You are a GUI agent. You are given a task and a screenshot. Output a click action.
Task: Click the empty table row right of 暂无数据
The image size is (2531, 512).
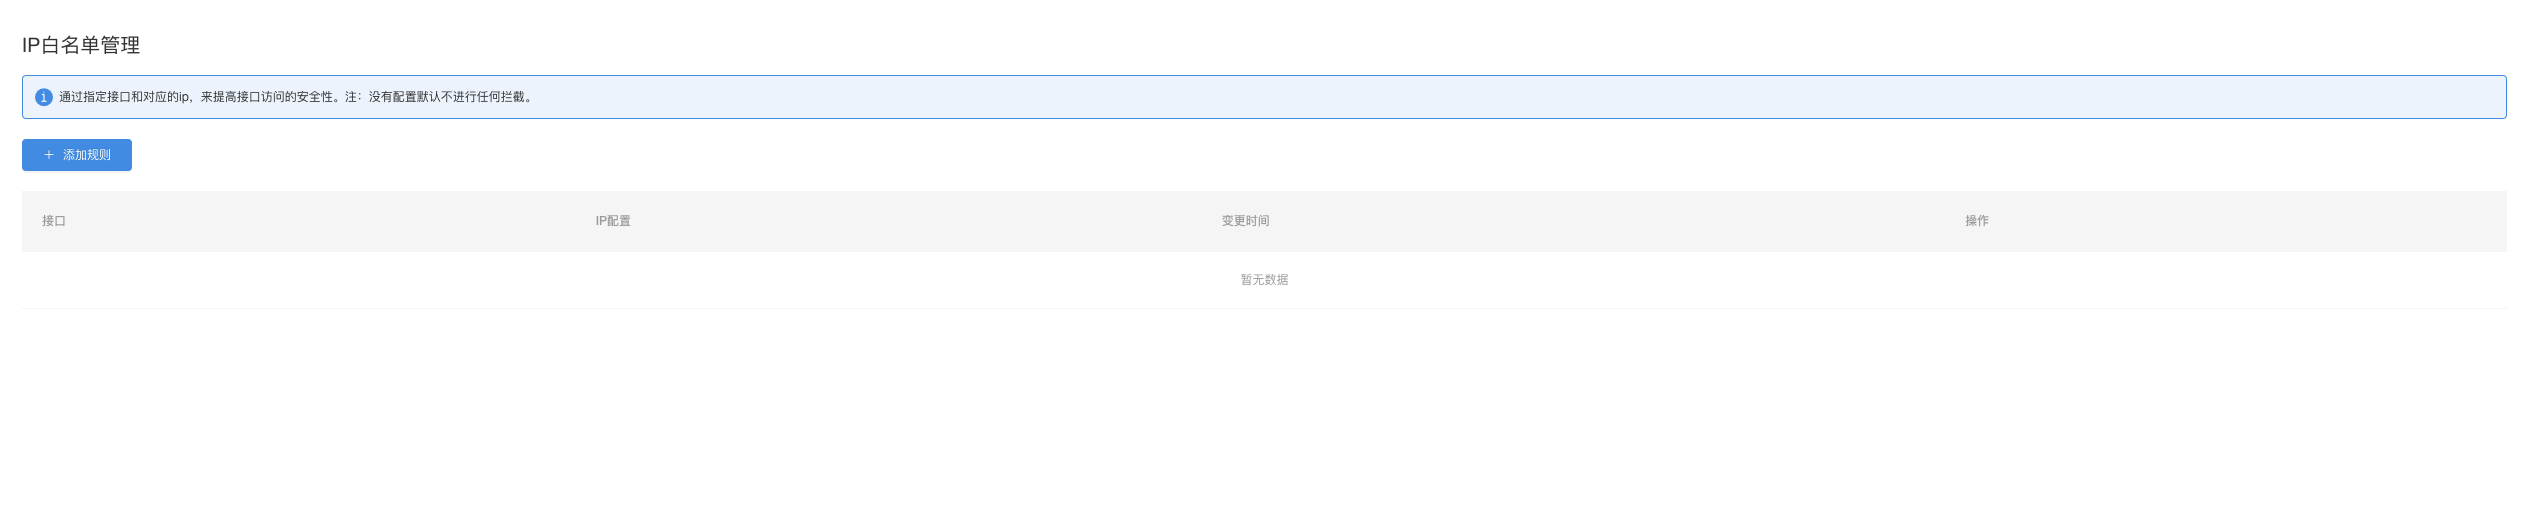(1900, 280)
